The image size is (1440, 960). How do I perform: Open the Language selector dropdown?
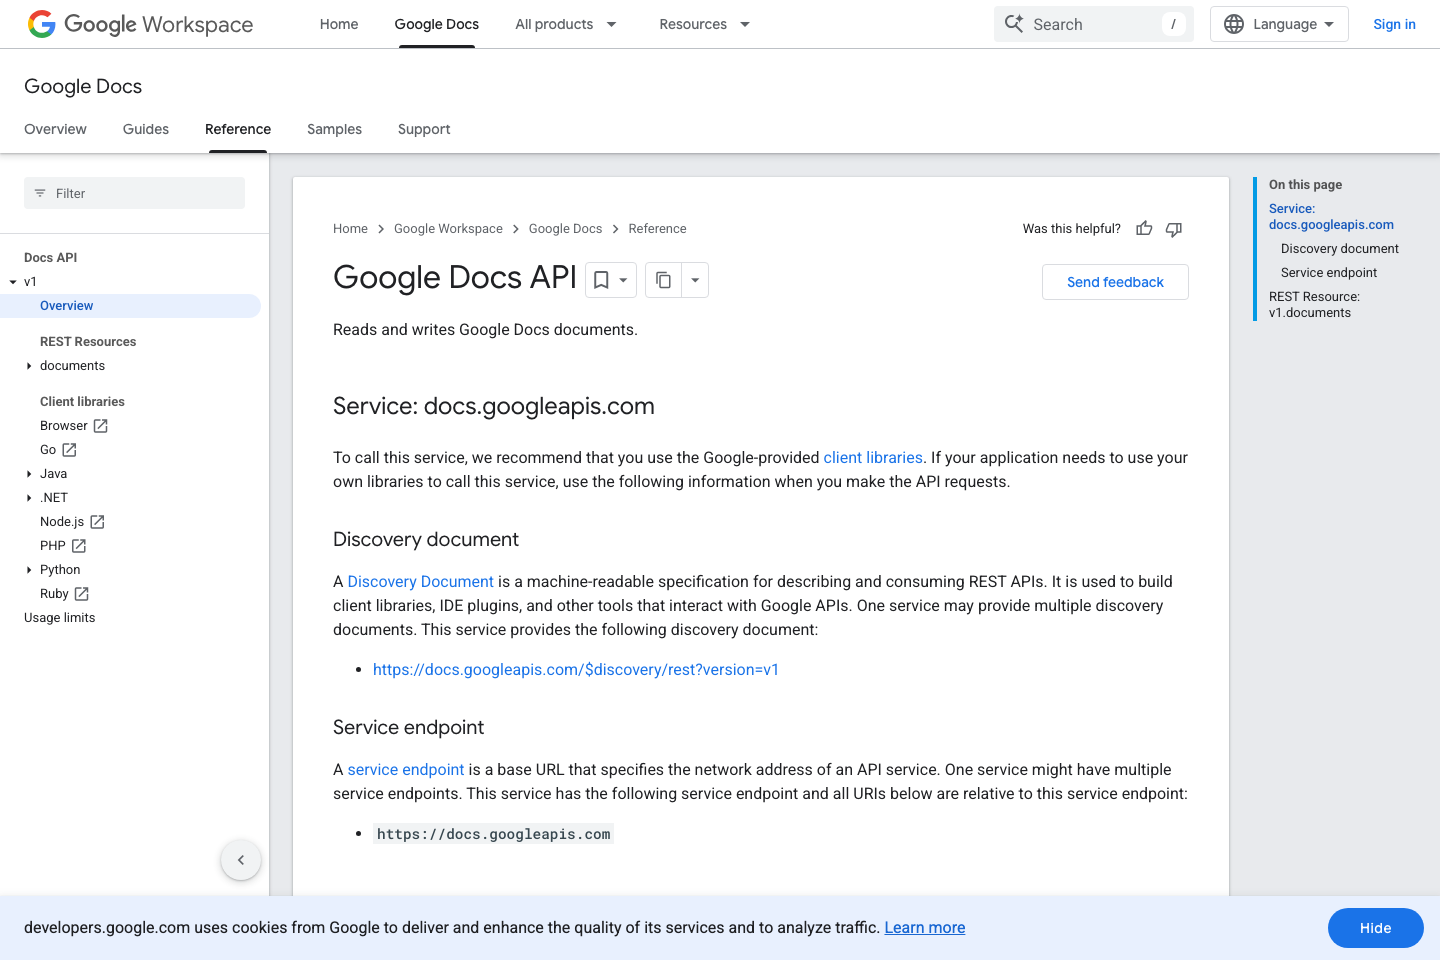[1279, 23]
